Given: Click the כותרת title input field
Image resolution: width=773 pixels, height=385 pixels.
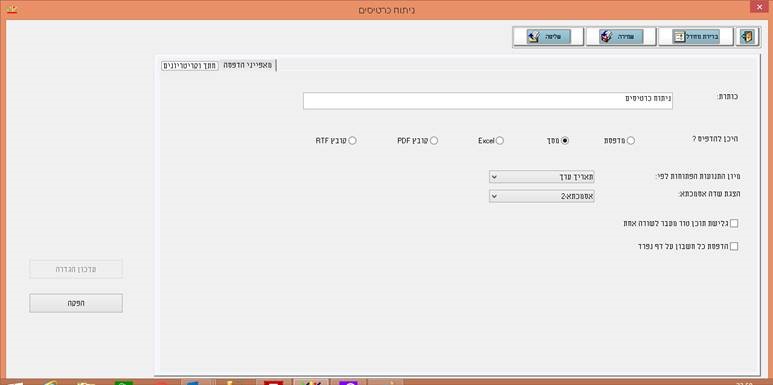Looking at the screenshot, I should pyautogui.click(x=488, y=101).
